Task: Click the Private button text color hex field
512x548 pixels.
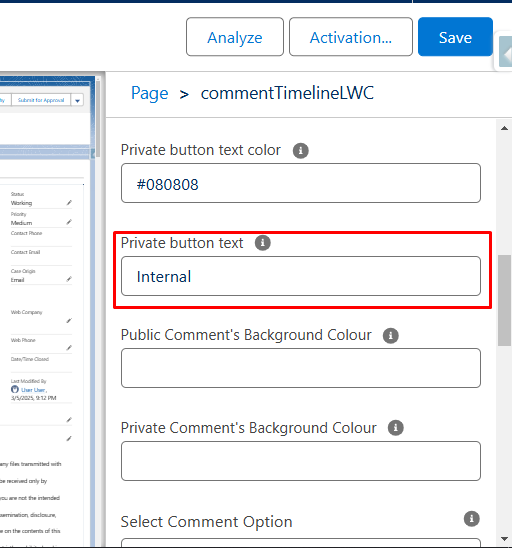Action: pos(301,183)
